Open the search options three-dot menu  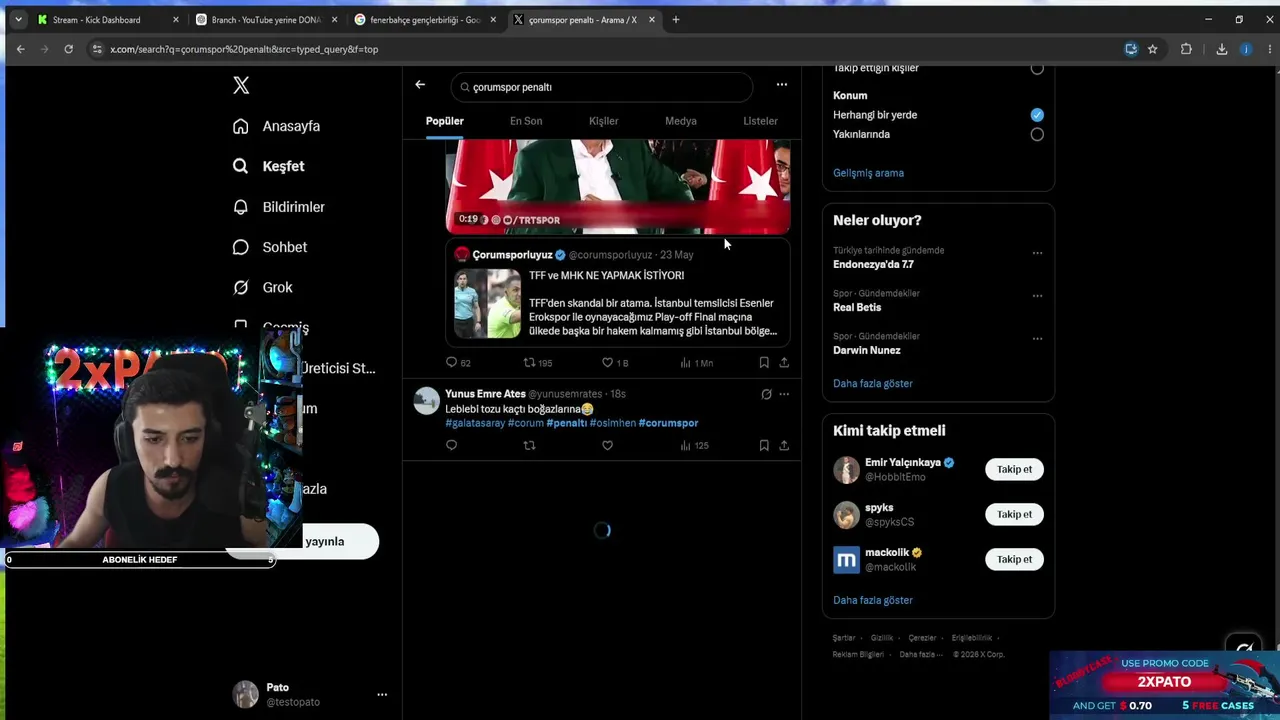782,85
